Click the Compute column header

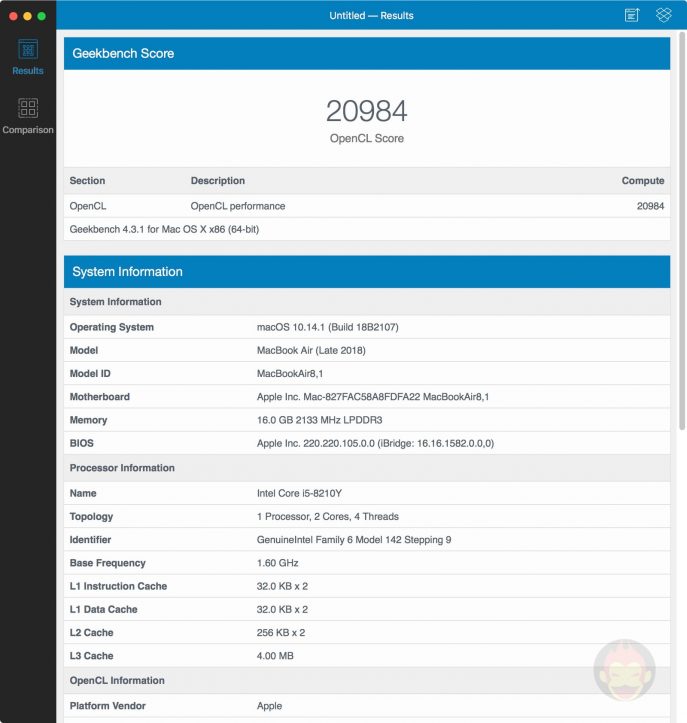click(642, 181)
